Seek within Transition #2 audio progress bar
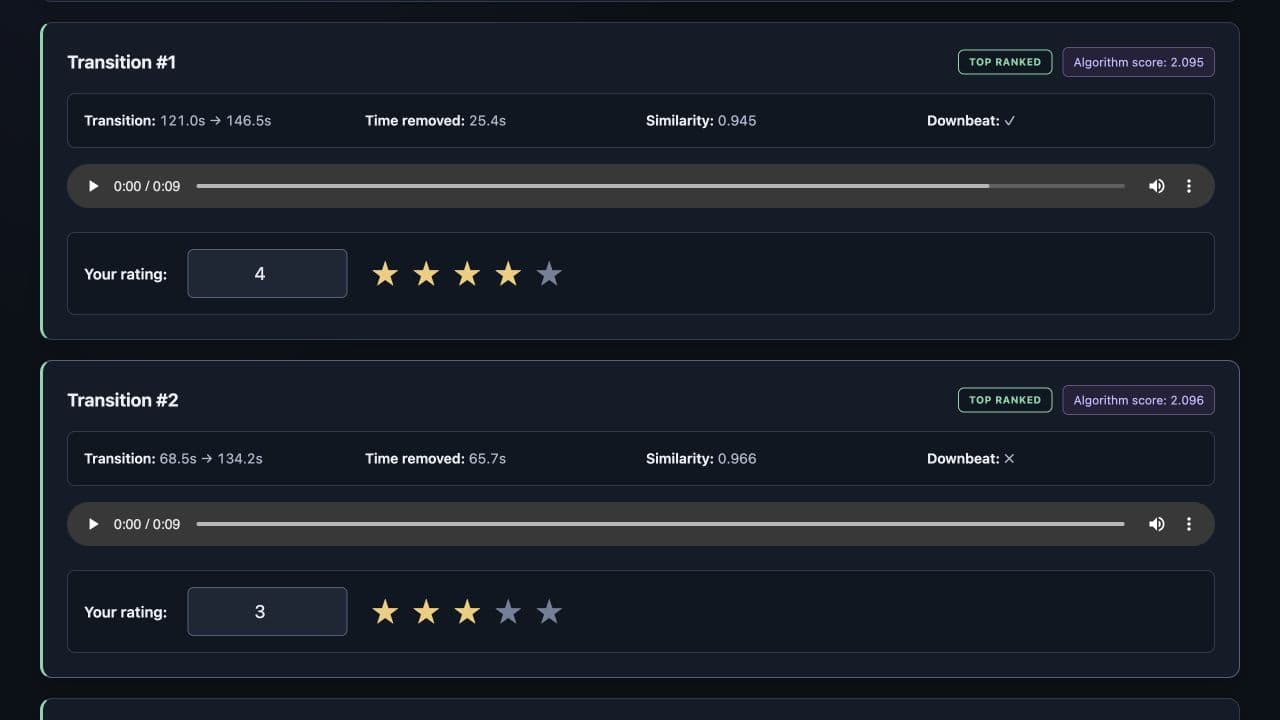 pos(661,524)
